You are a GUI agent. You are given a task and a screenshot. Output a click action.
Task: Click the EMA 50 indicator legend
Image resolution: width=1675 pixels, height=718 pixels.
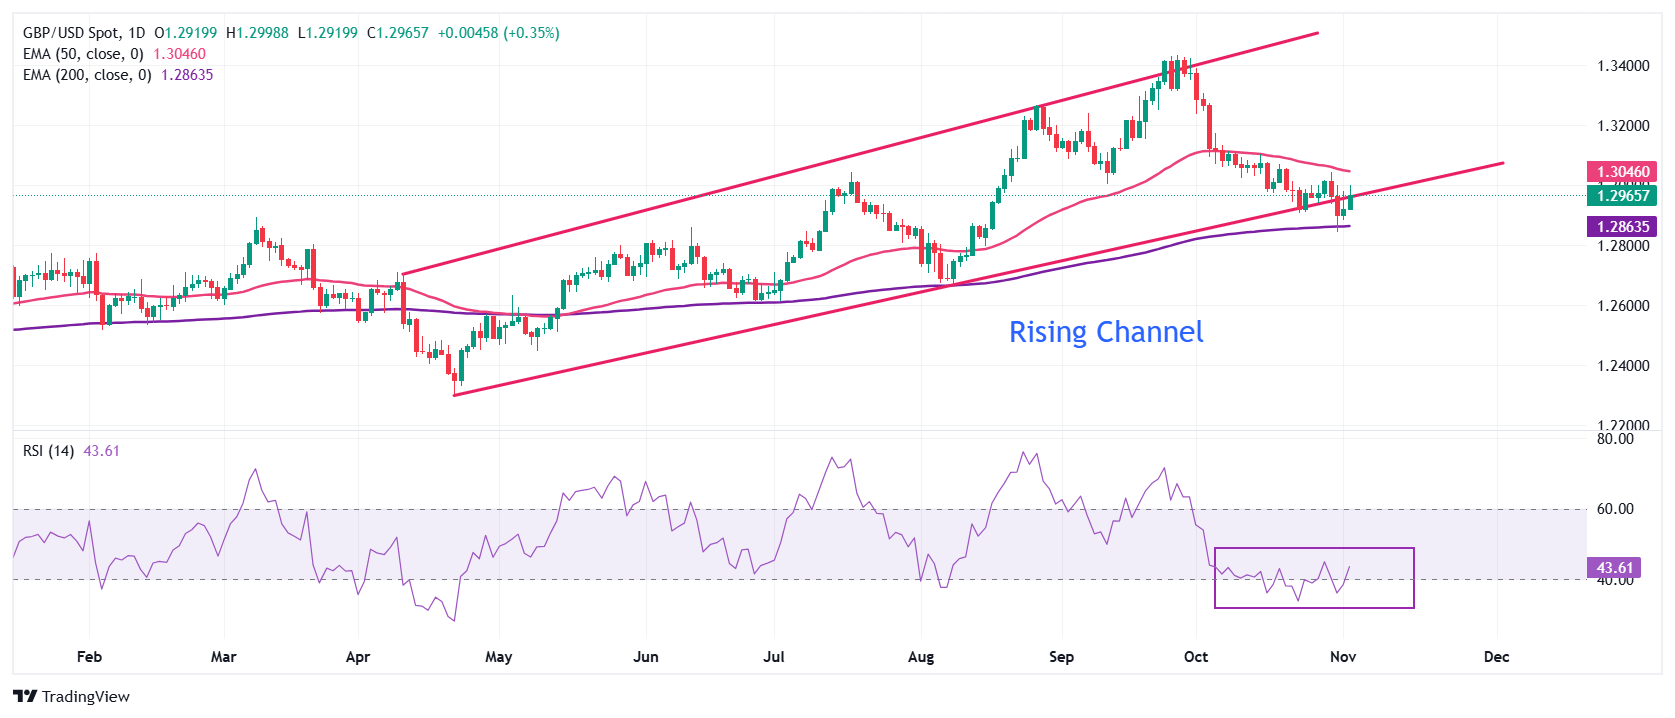83,54
